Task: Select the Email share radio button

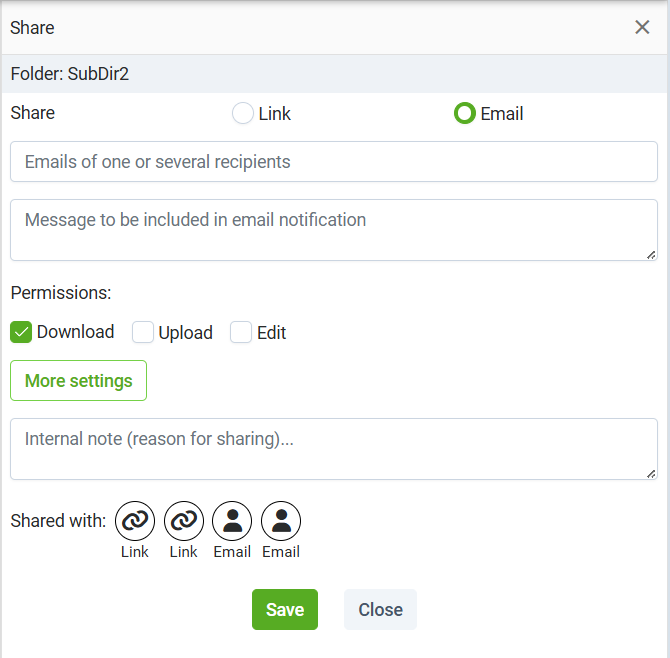Action: 465,113
